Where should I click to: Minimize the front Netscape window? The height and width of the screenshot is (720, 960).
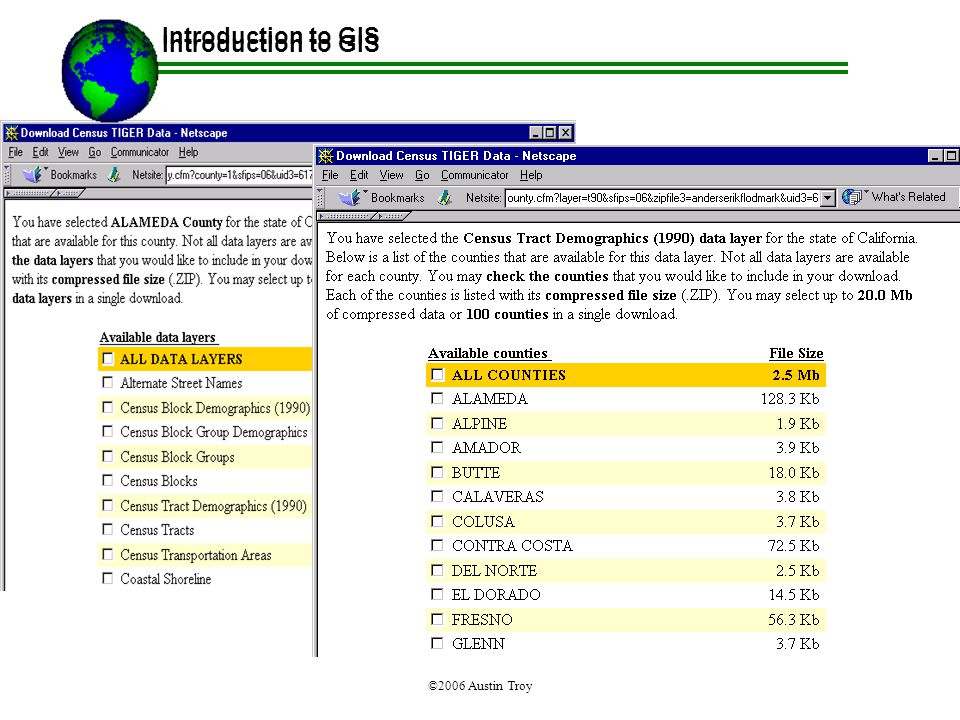click(935, 156)
